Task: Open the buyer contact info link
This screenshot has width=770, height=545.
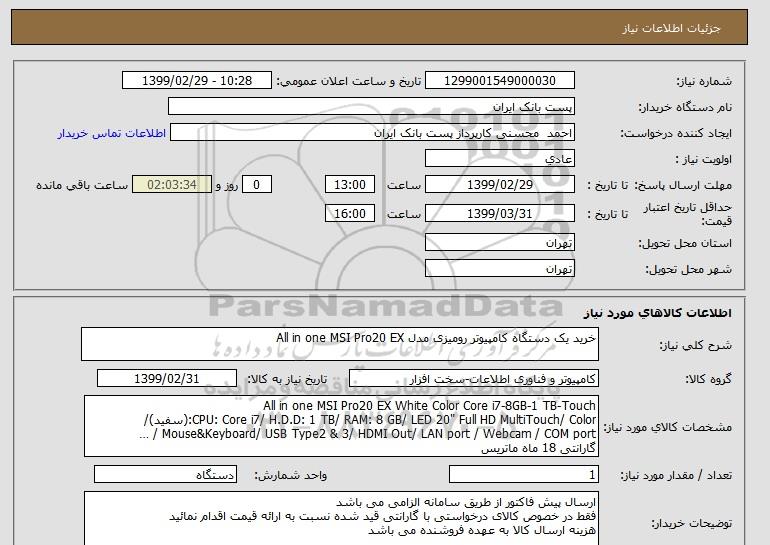Action: 111,134
